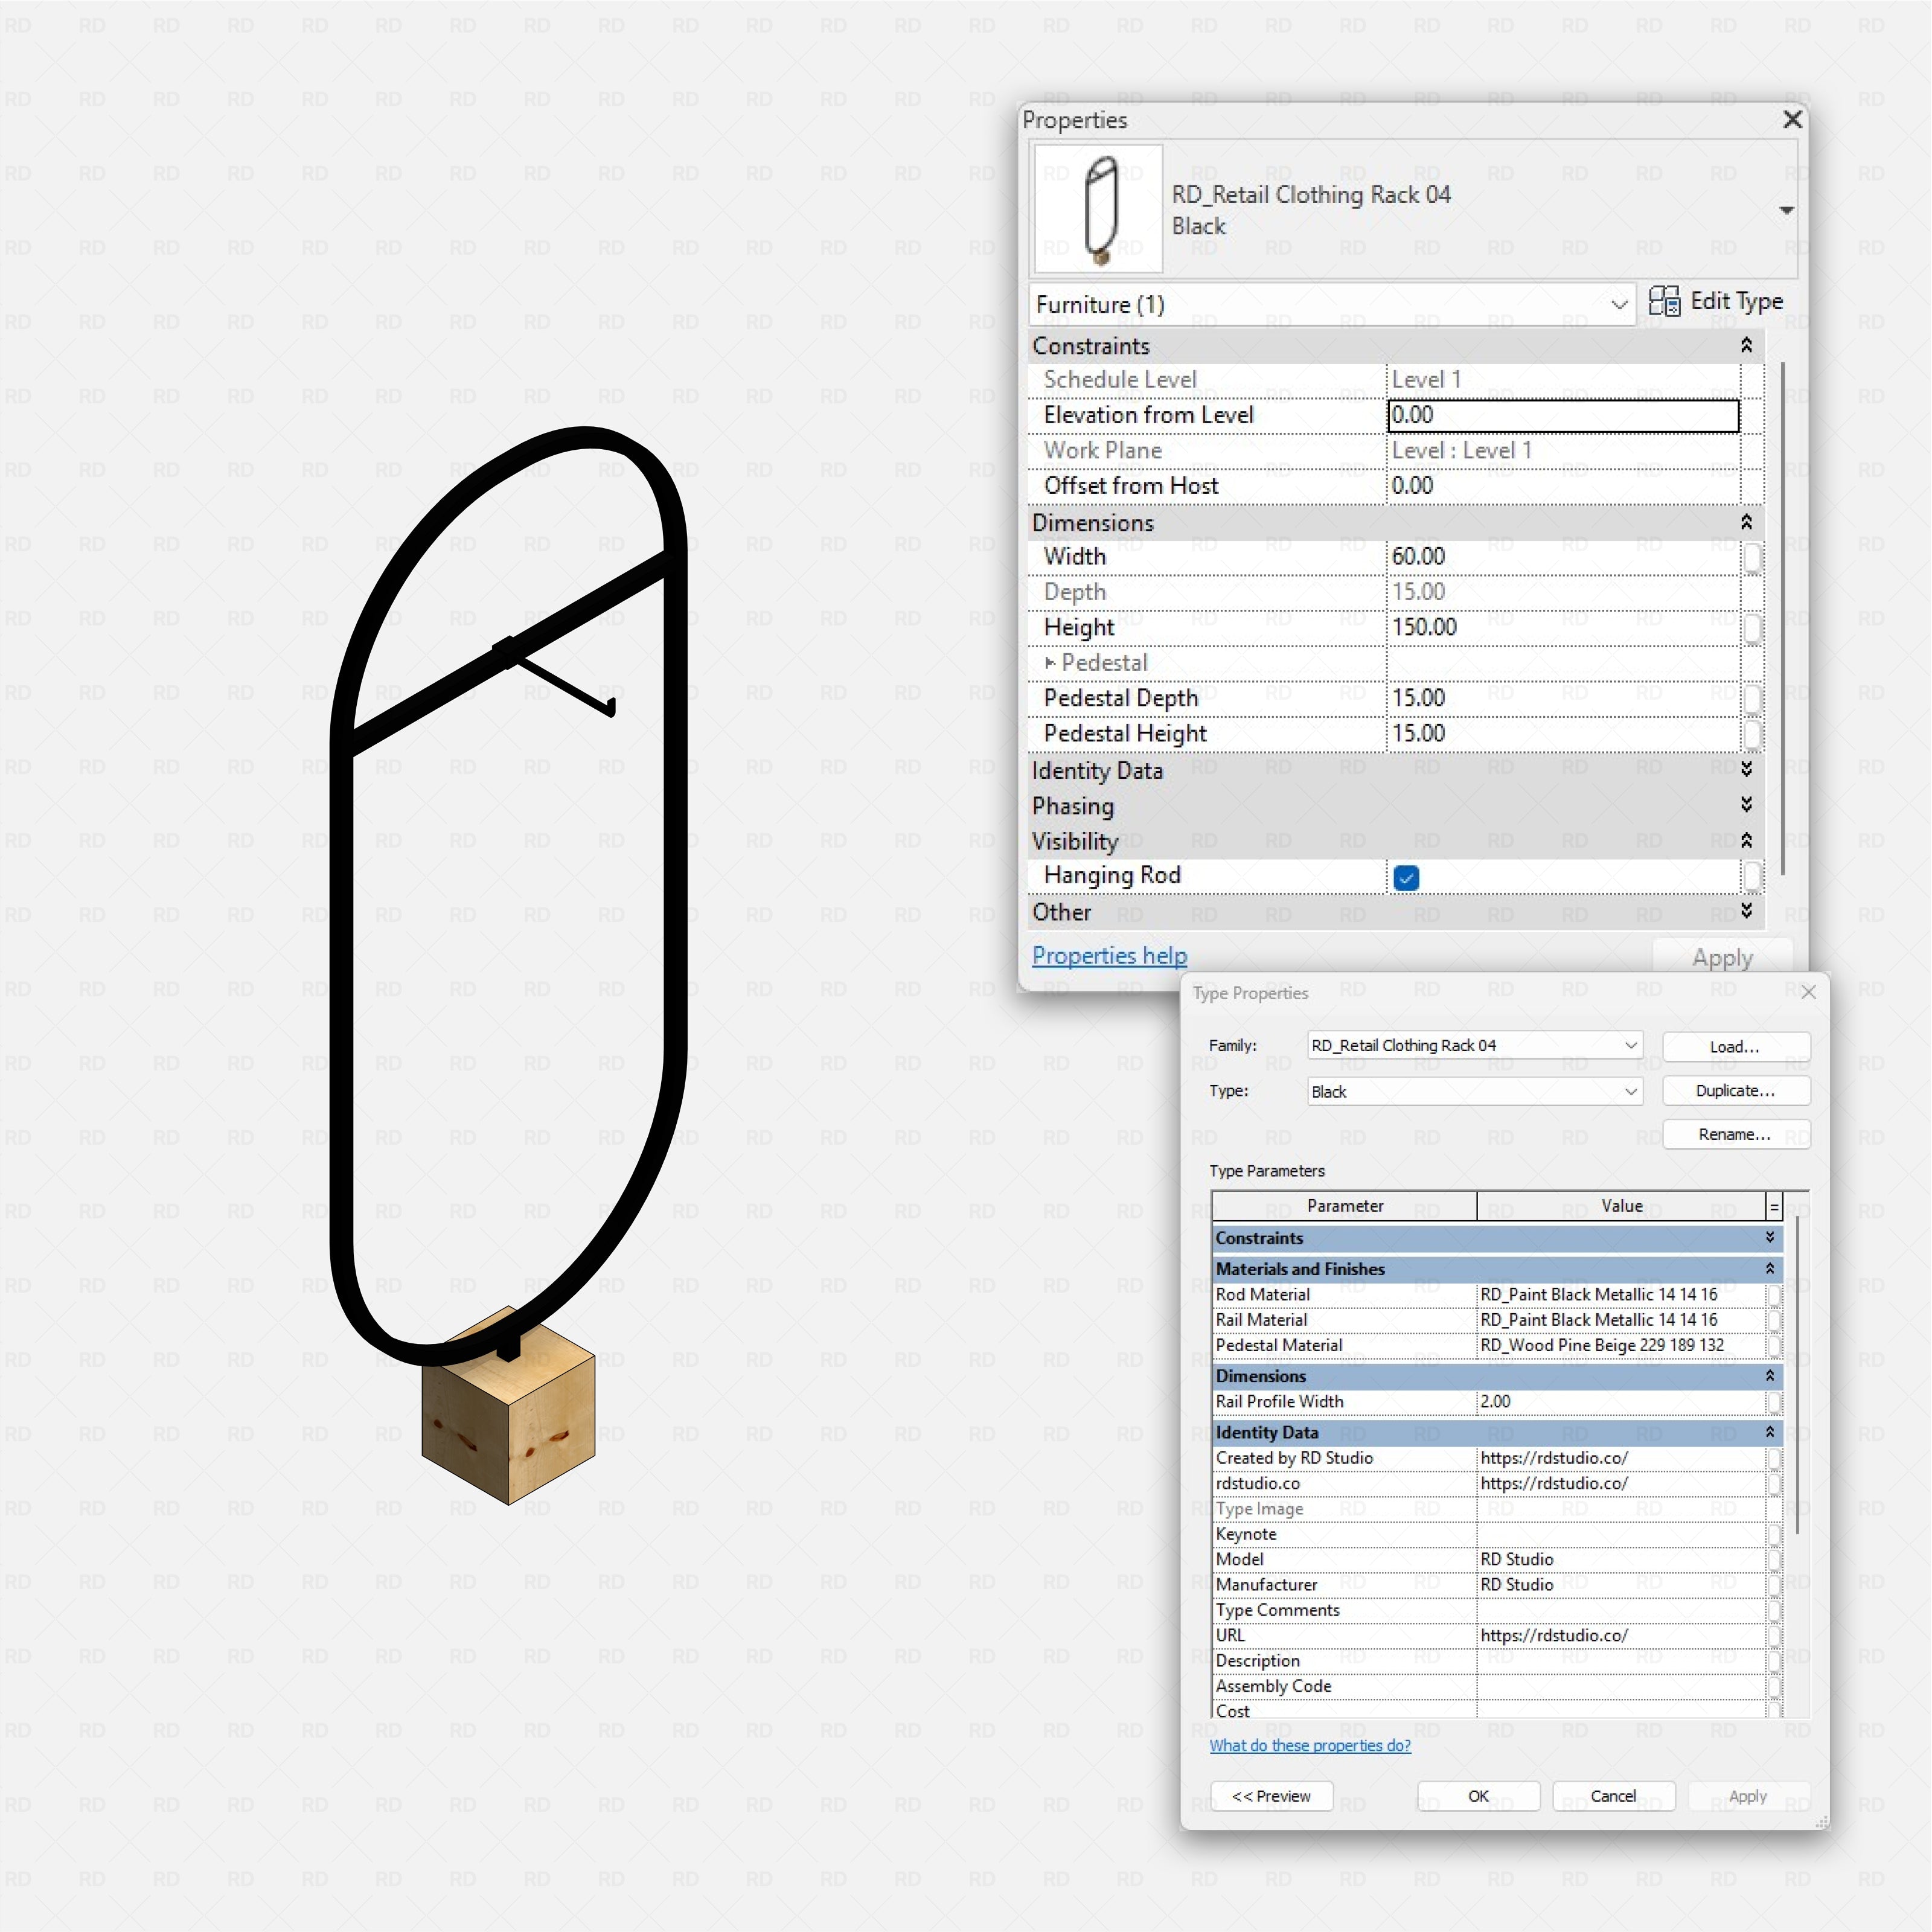Collapse the Visibility section
The width and height of the screenshot is (1932, 1932).
click(1746, 841)
